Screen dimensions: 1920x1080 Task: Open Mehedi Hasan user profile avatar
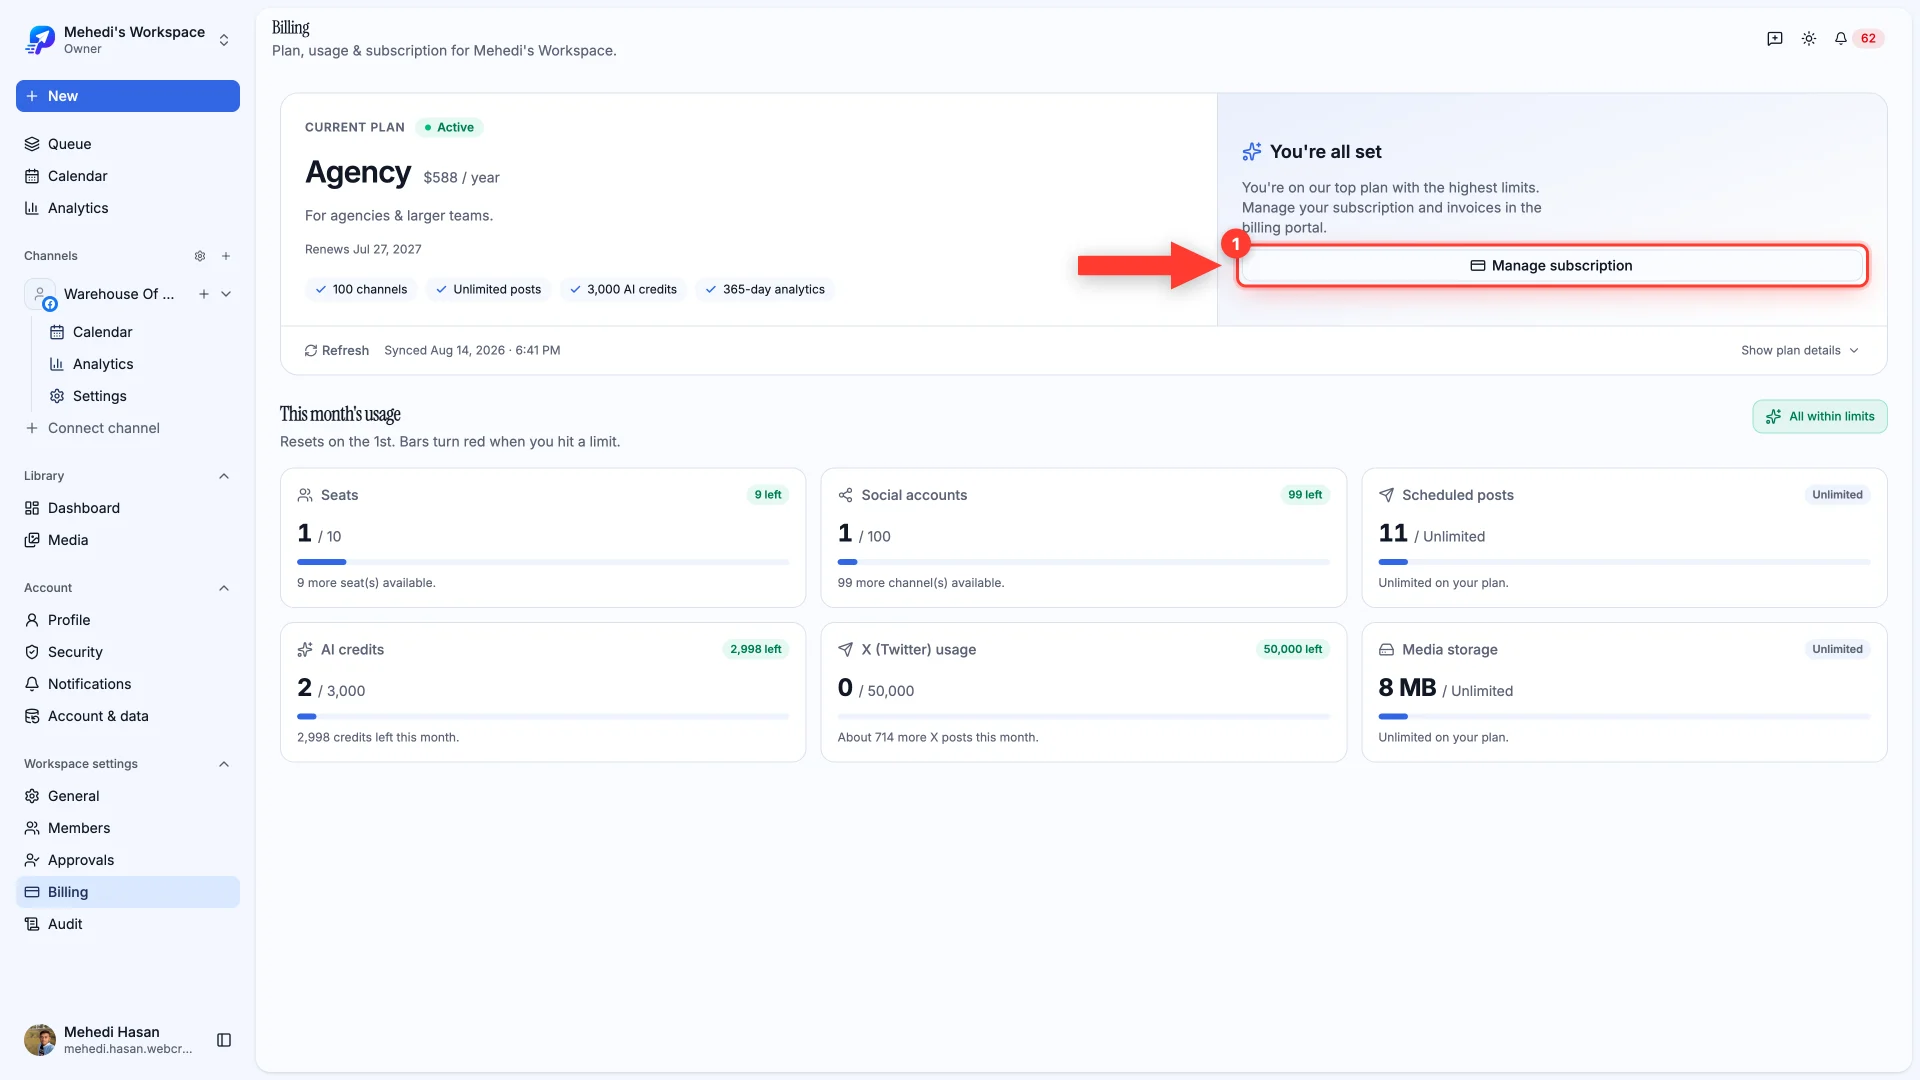[x=40, y=1040]
